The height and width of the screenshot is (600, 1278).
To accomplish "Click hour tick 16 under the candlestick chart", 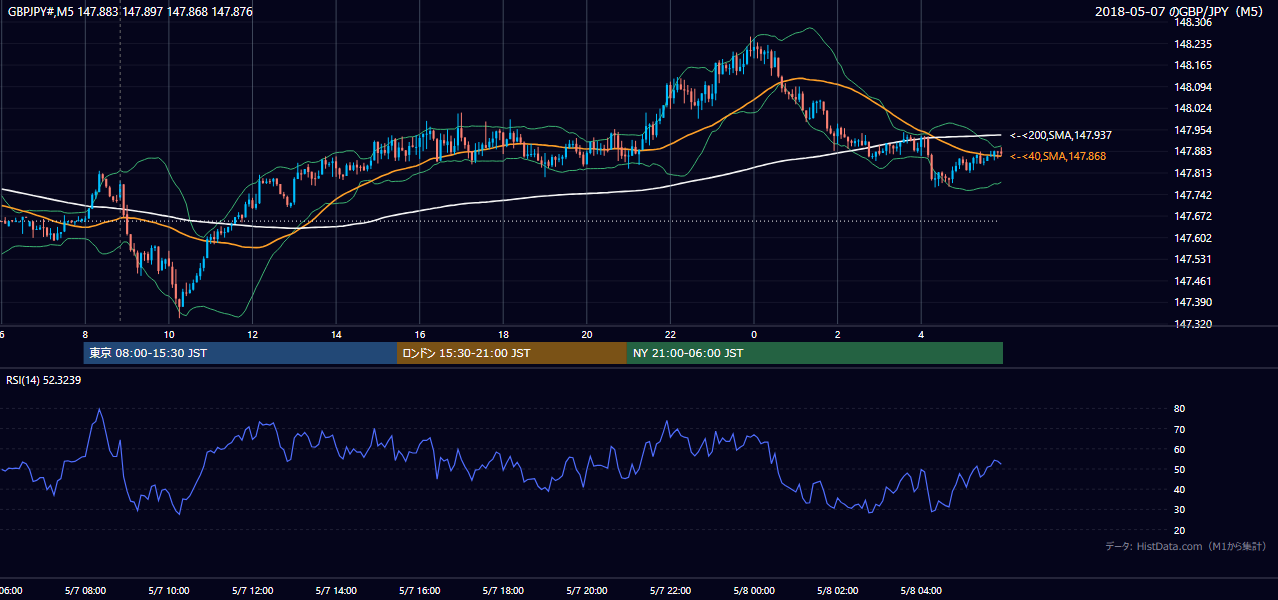I will pyautogui.click(x=420, y=335).
